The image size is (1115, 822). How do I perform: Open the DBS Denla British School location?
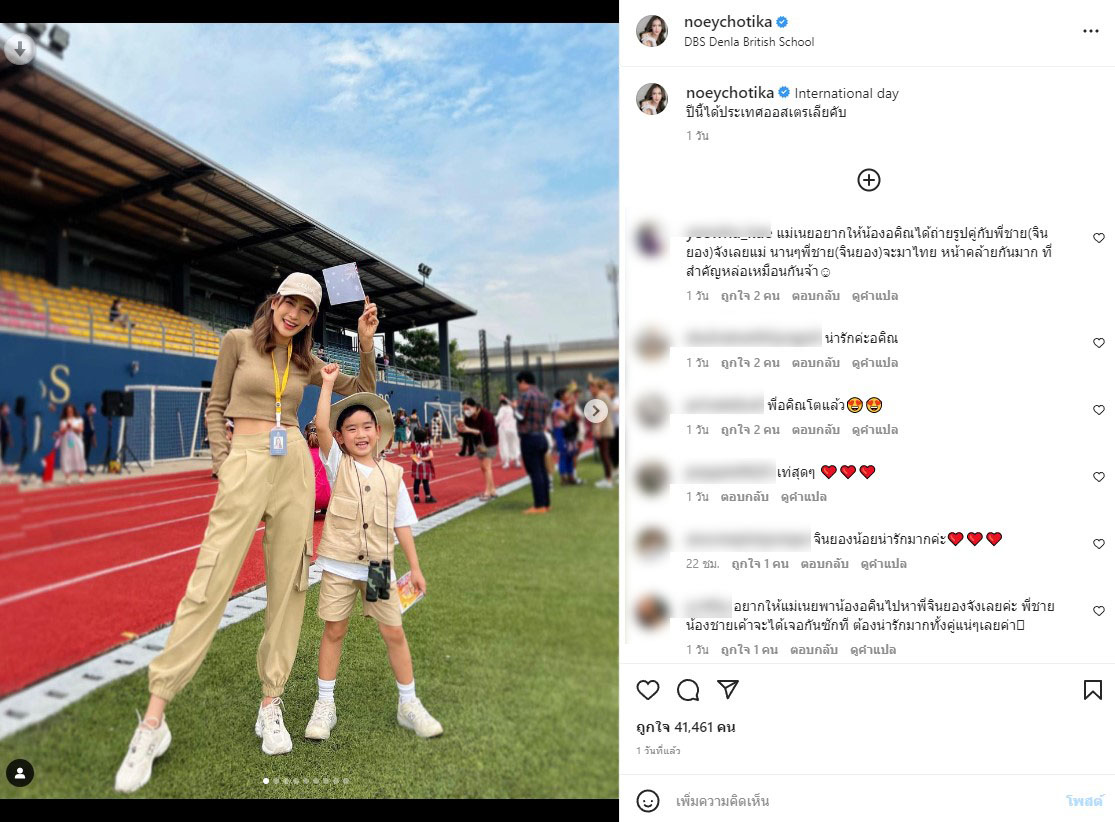tap(749, 42)
